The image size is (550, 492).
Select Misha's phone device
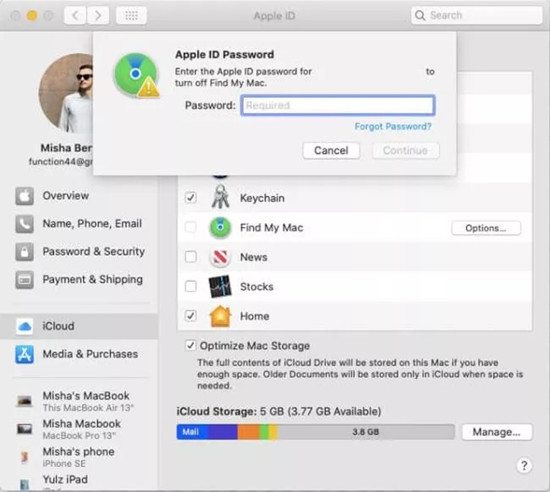[80, 457]
